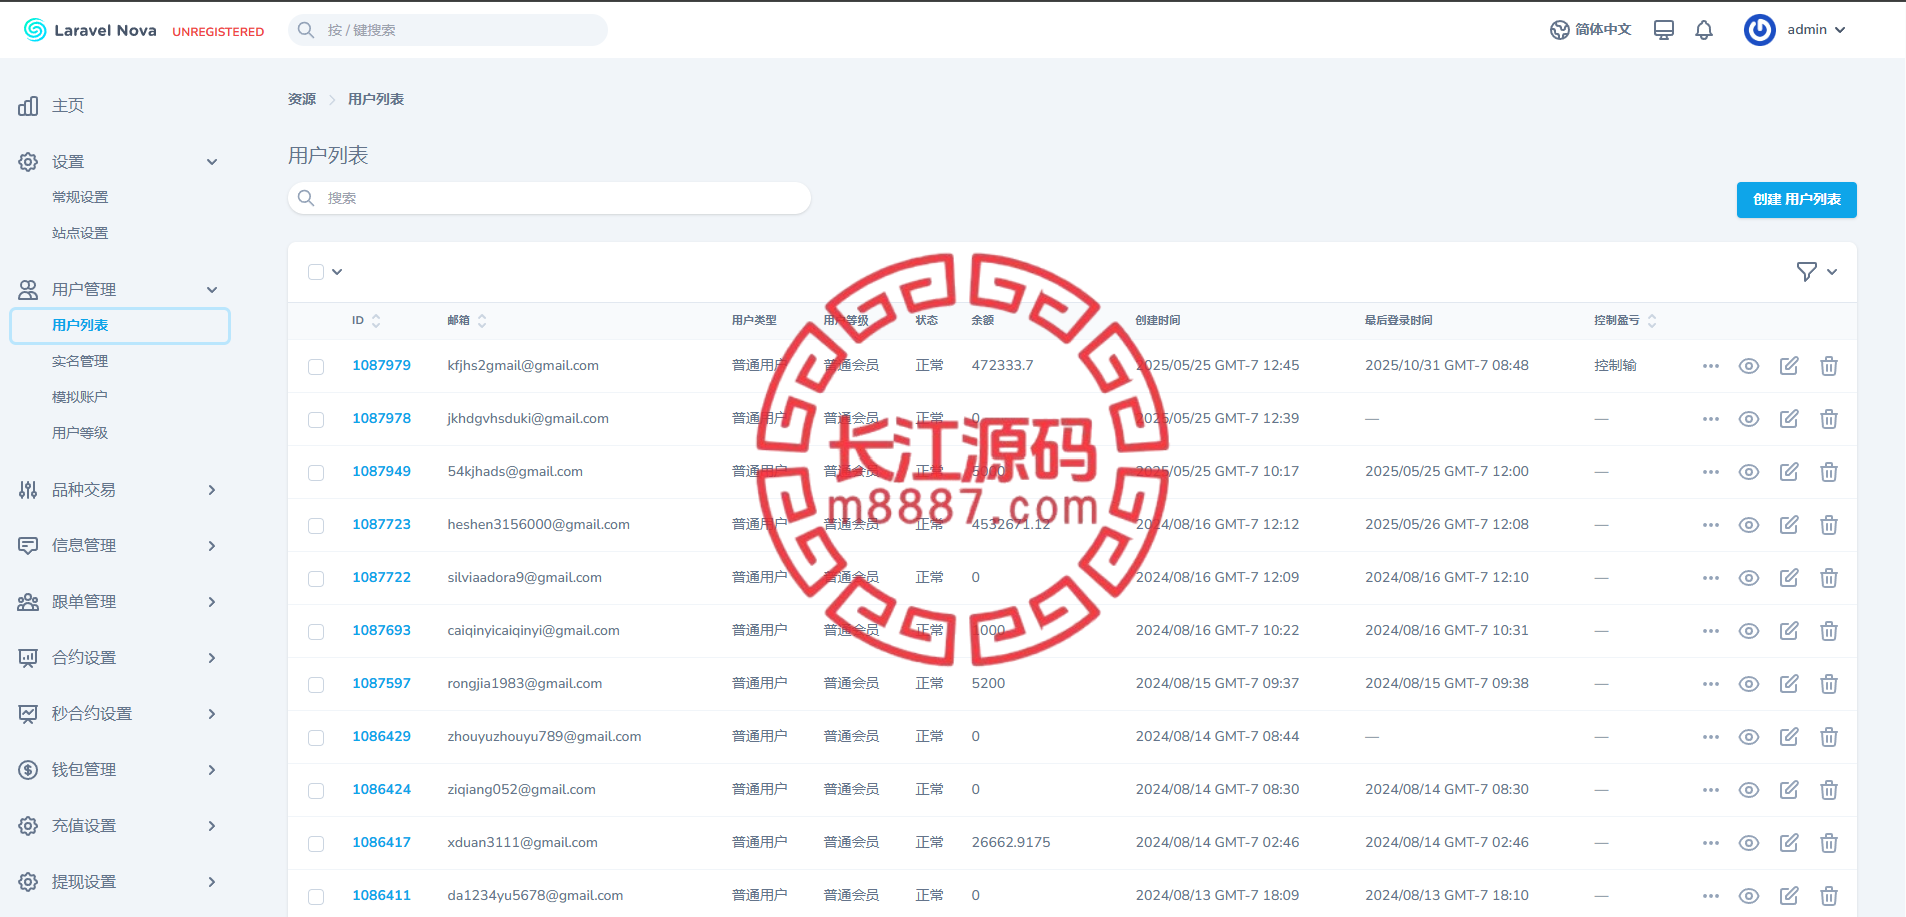Viewport: 1906px width, 917px height.
Task: Sort by ID column header
Action: point(366,321)
